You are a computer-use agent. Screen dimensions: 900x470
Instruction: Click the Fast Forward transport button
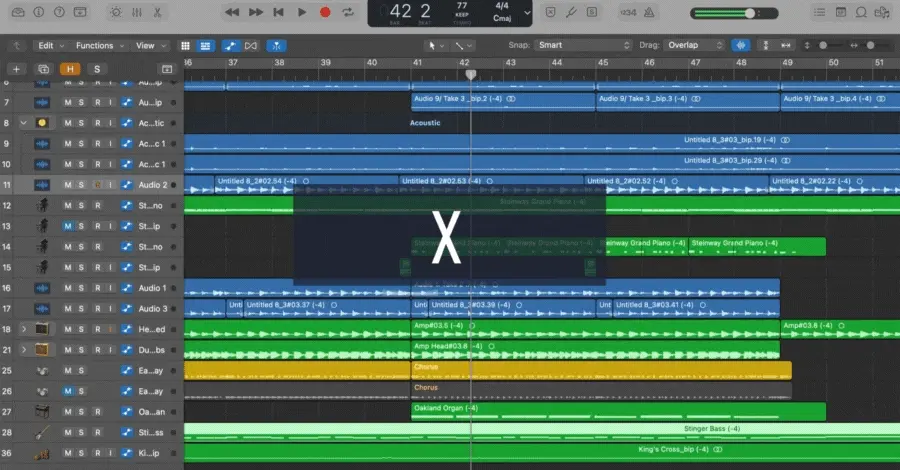[255, 12]
